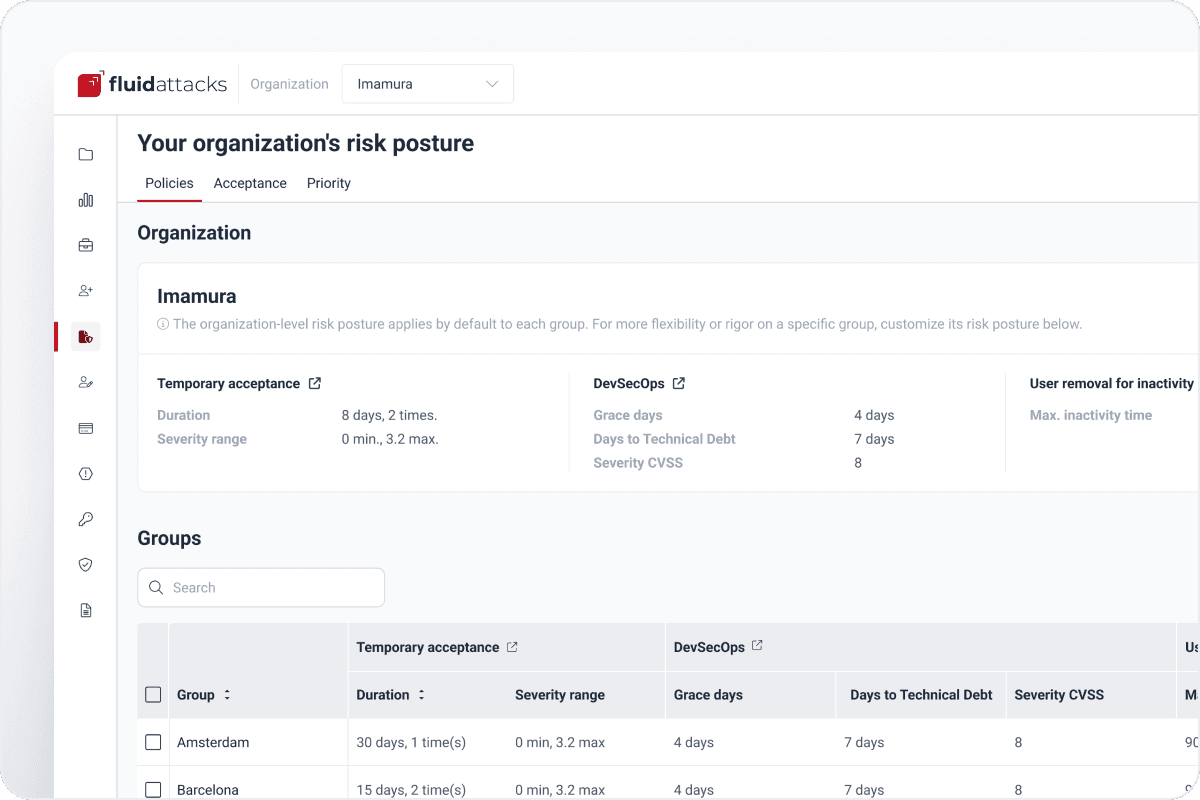The image size is (1200, 800).
Task: Switch to the Policies tab
Action: [x=169, y=183]
